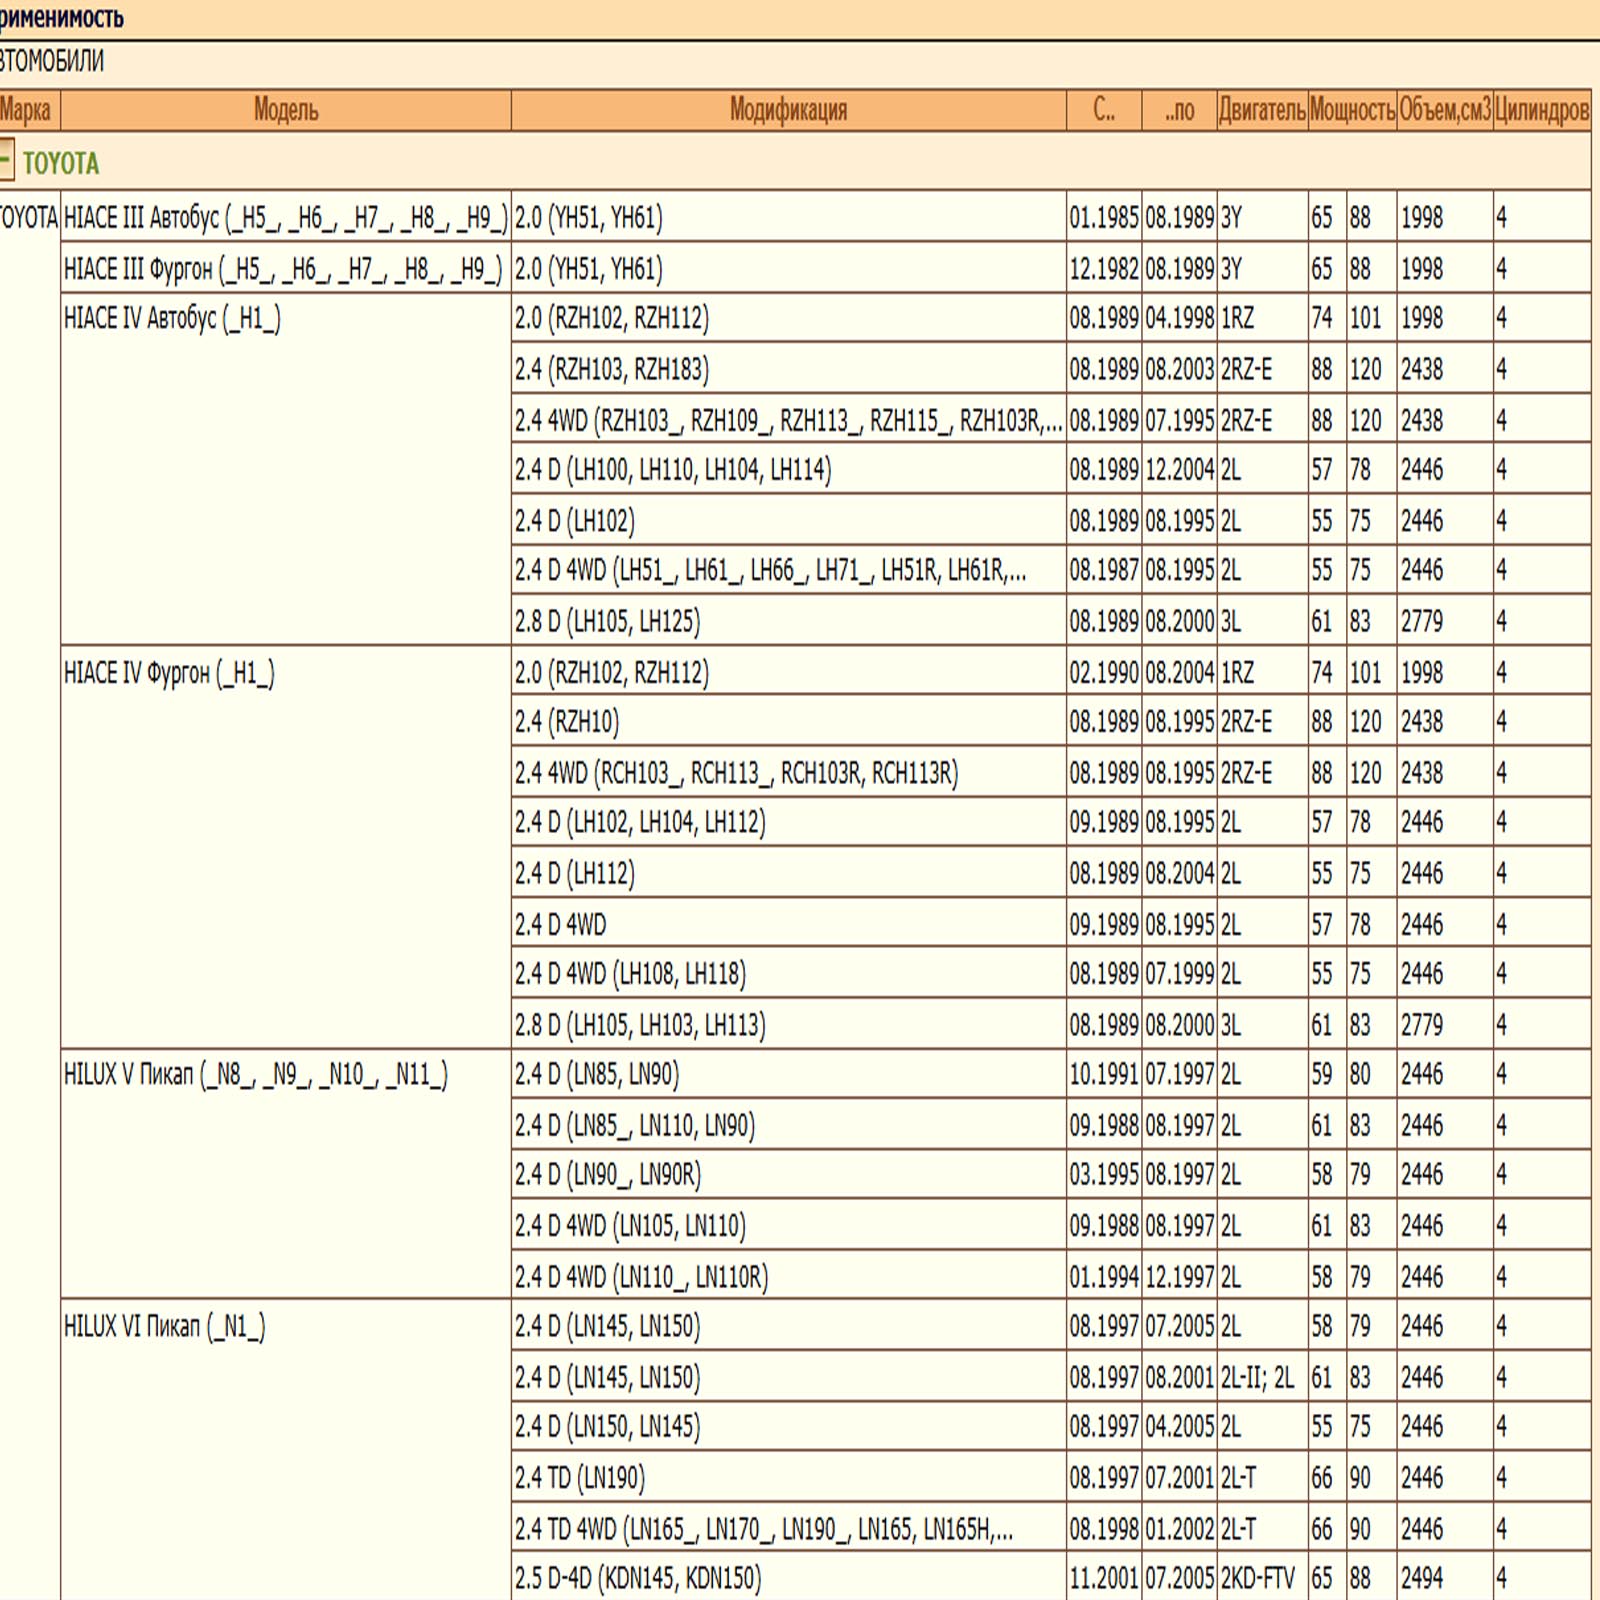Collapse the TOYOTA group with minus icon
This screenshot has height=1600, width=1600.
[x=6, y=160]
